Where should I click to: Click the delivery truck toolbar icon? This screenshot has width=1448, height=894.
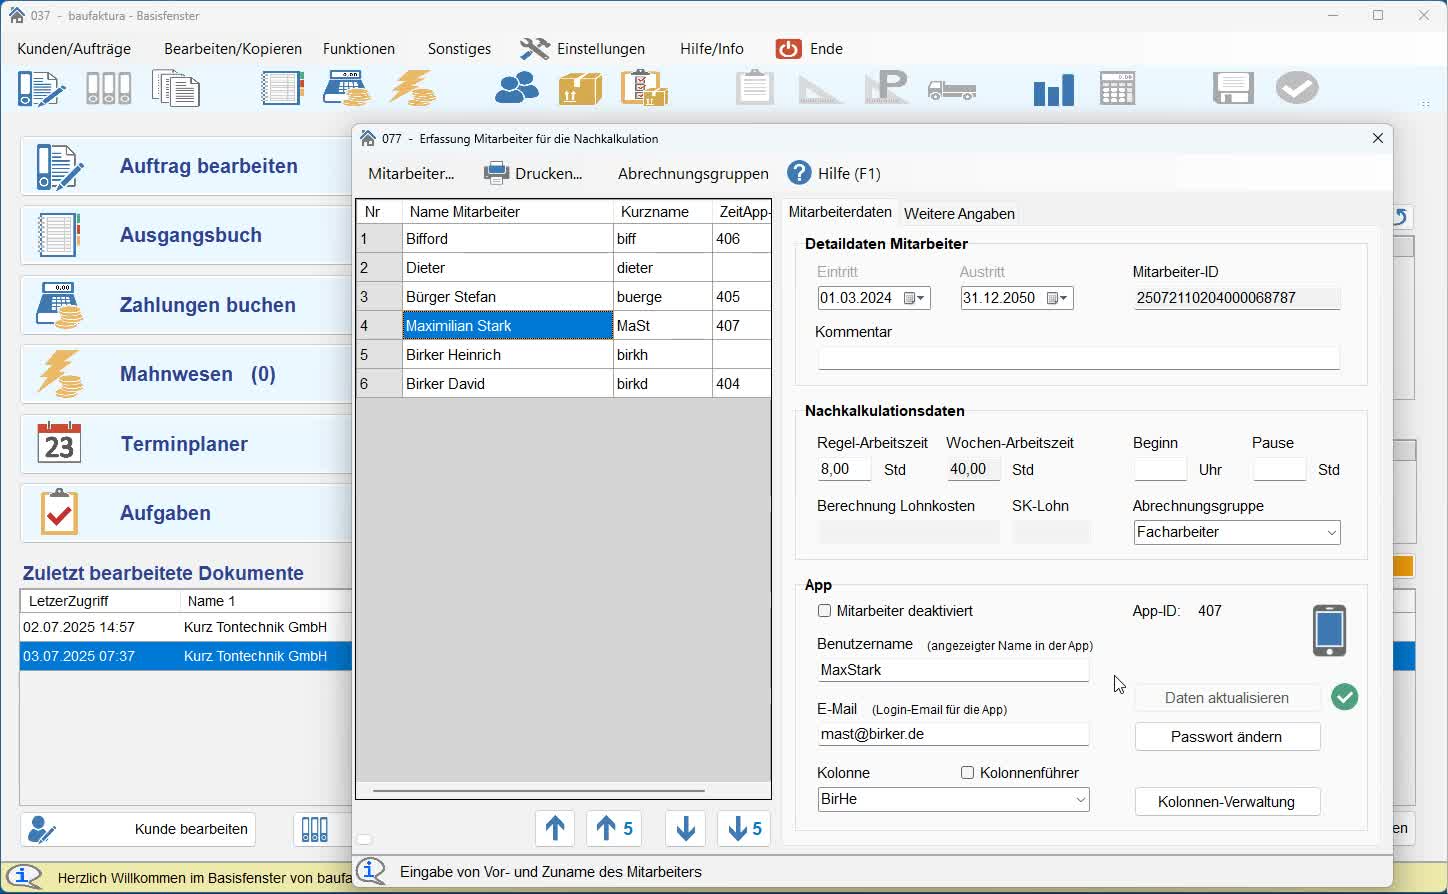(951, 90)
